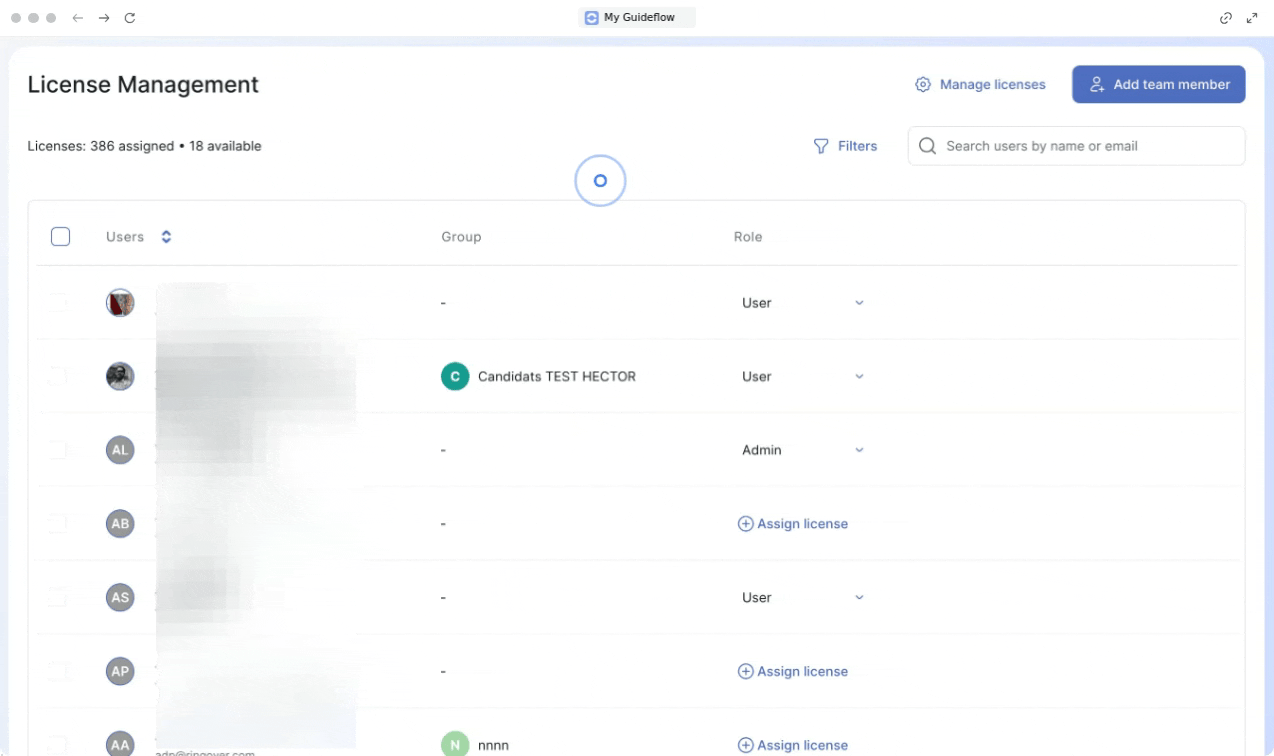Screen dimensions: 1274x756
Task: Click the green Candidats TEST HECTOR badge
Action: [455, 377]
